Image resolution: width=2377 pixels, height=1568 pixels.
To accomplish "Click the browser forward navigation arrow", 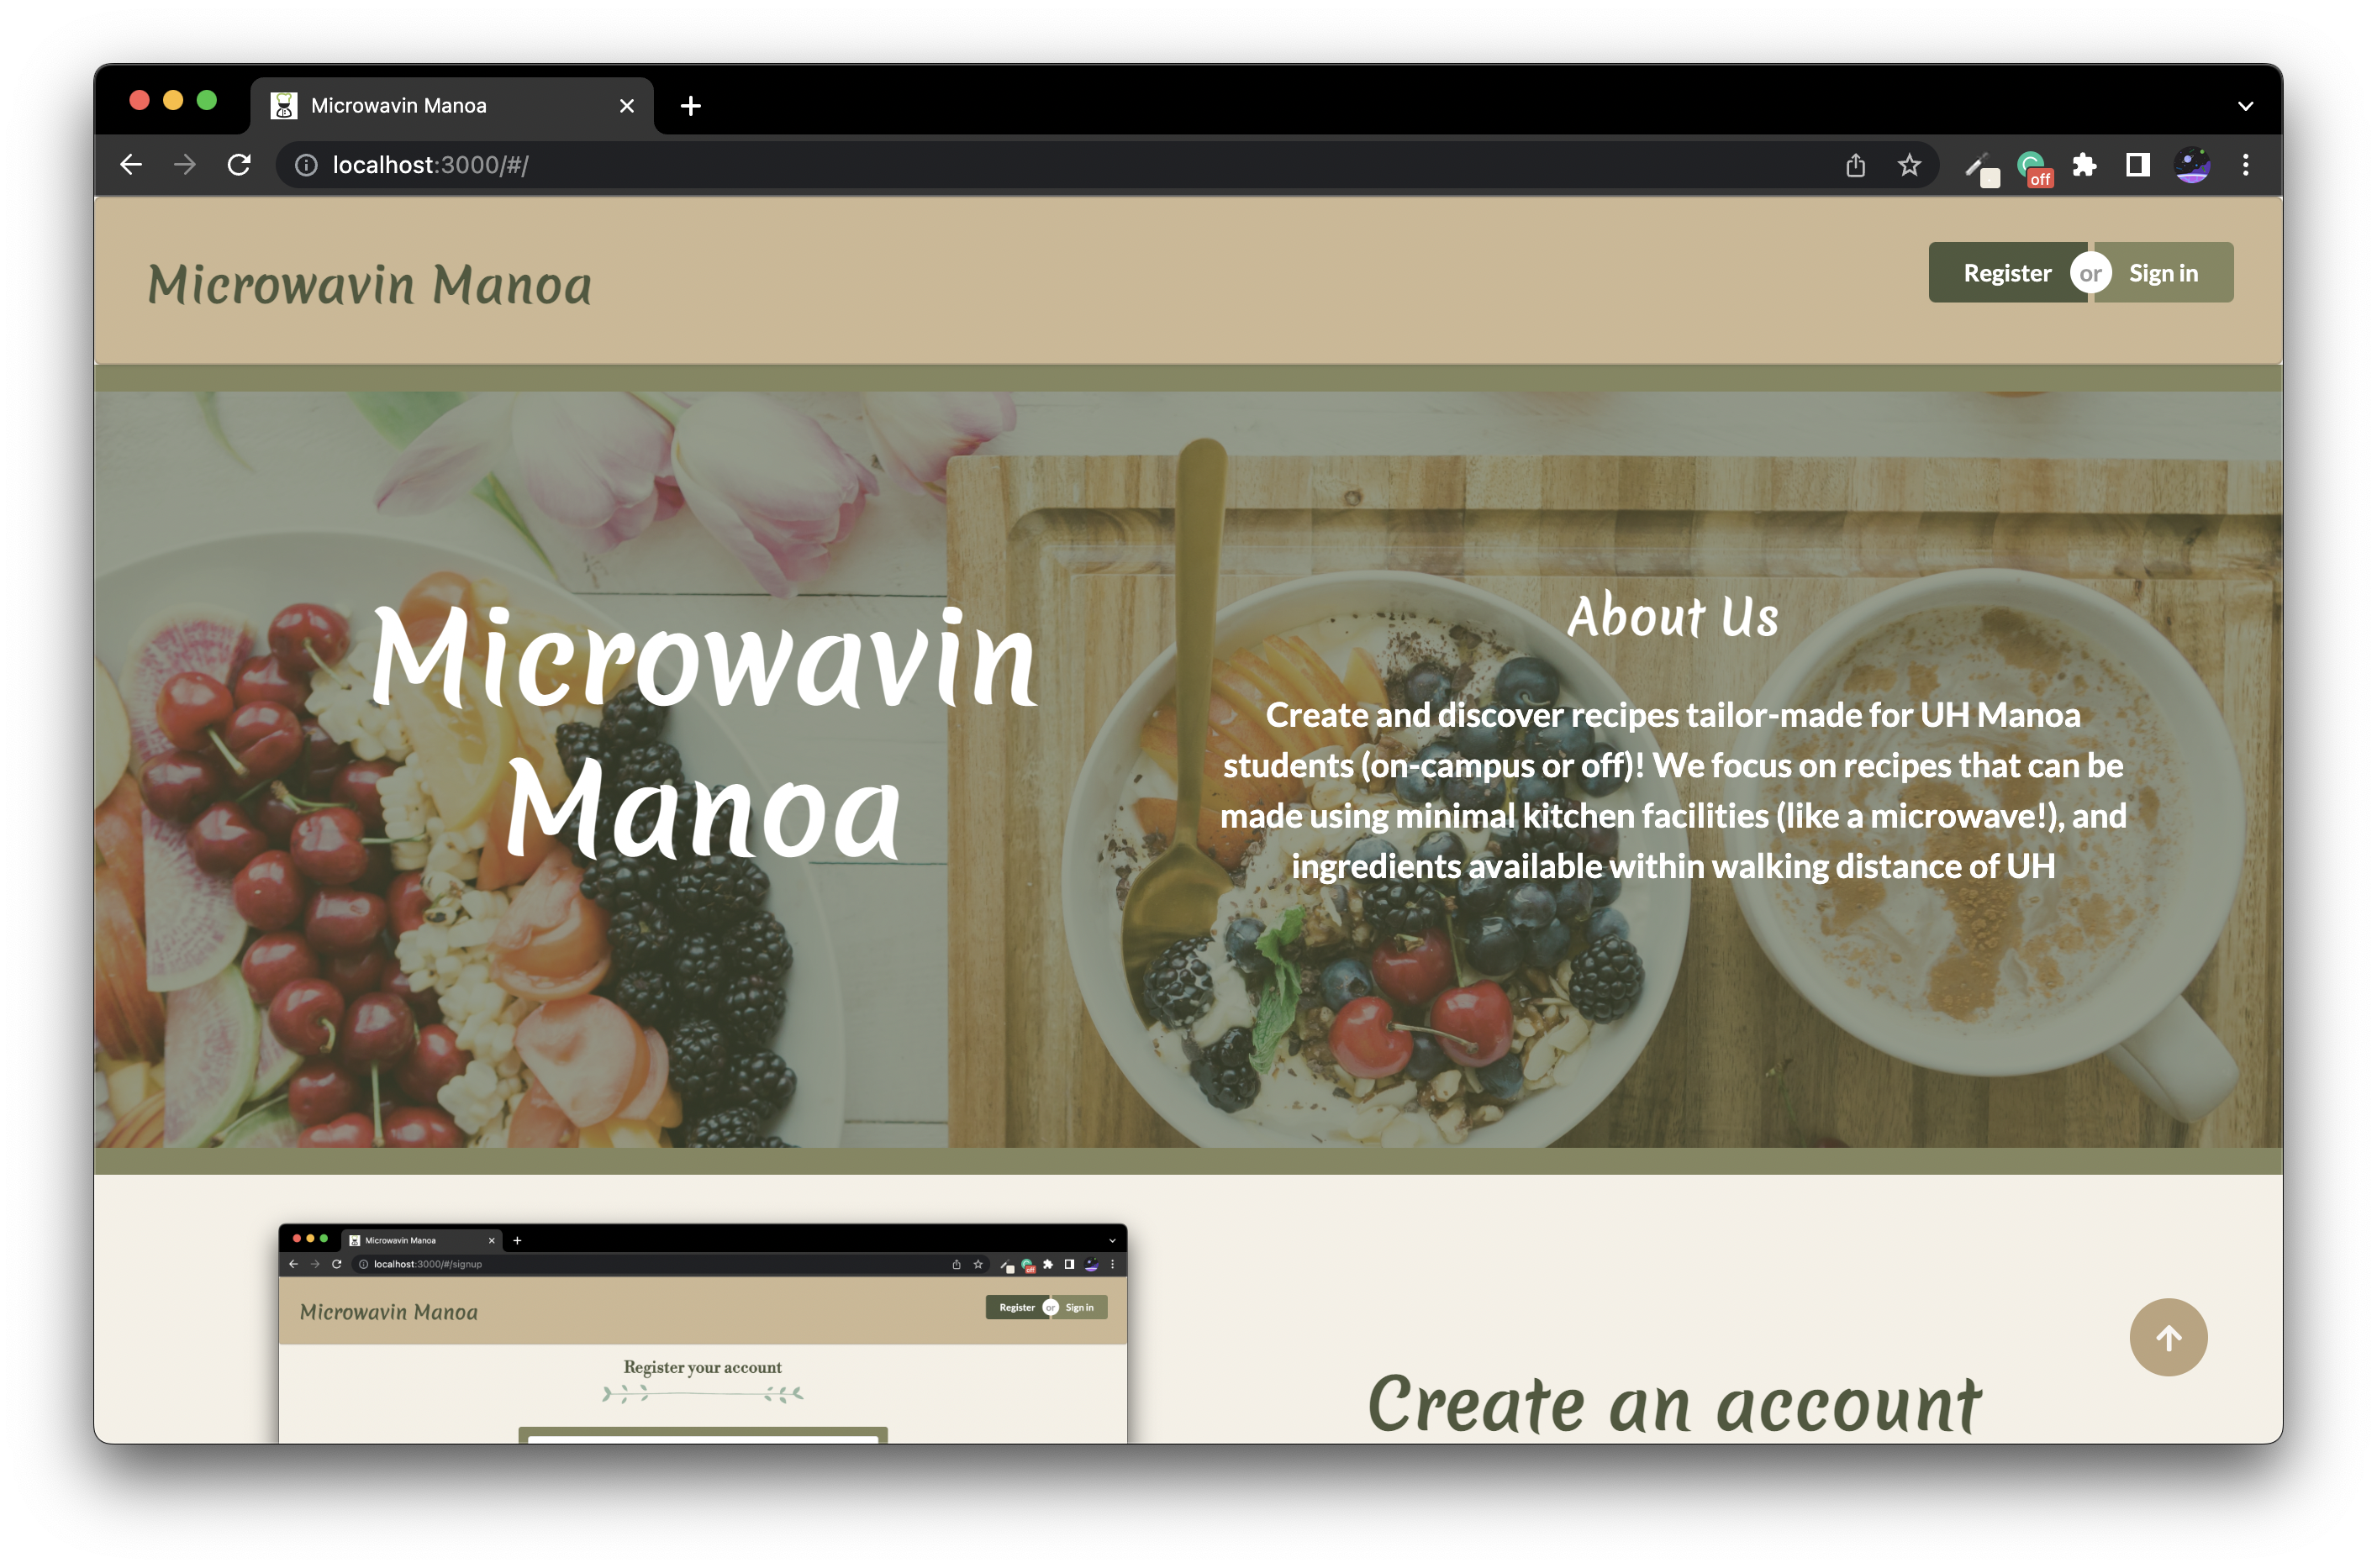I will tap(184, 165).
